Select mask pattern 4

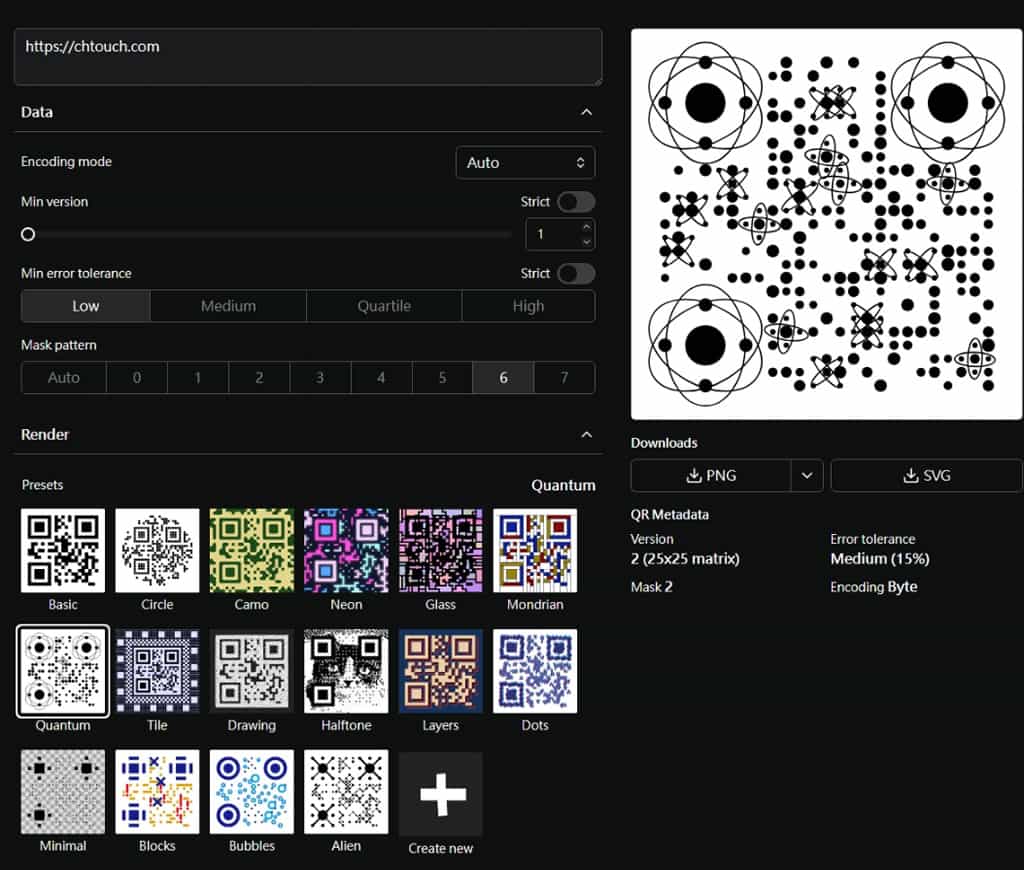coord(381,378)
